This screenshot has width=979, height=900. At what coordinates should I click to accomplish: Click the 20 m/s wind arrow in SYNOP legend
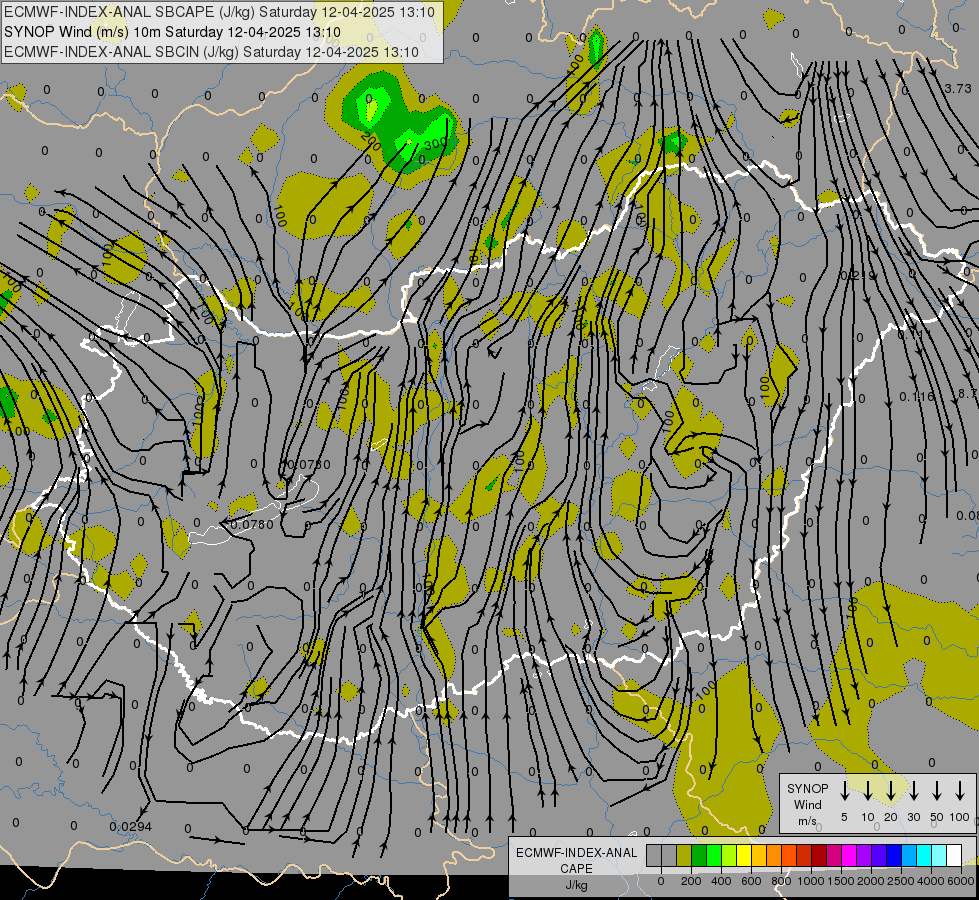[x=890, y=791]
